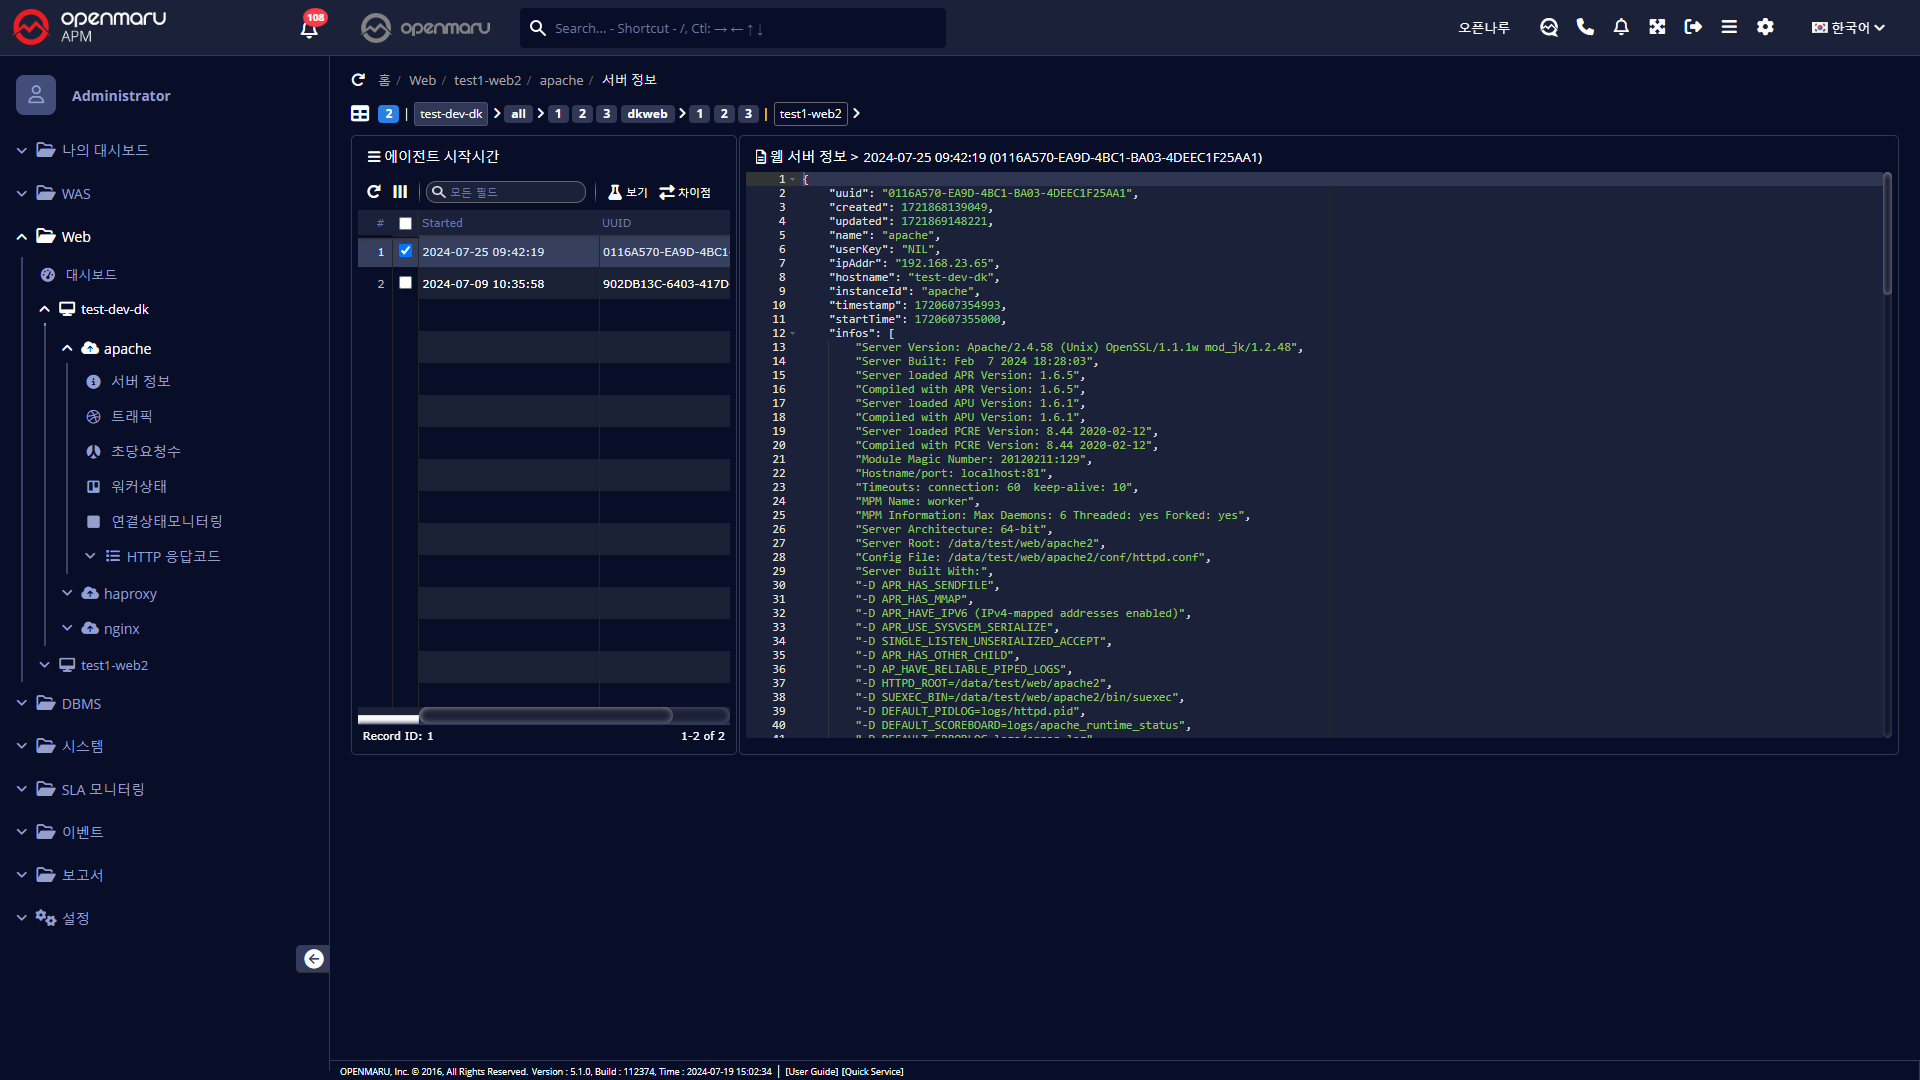The width and height of the screenshot is (1920, 1080).
Task: Expand the nginx node
Action: click(67, 628)
